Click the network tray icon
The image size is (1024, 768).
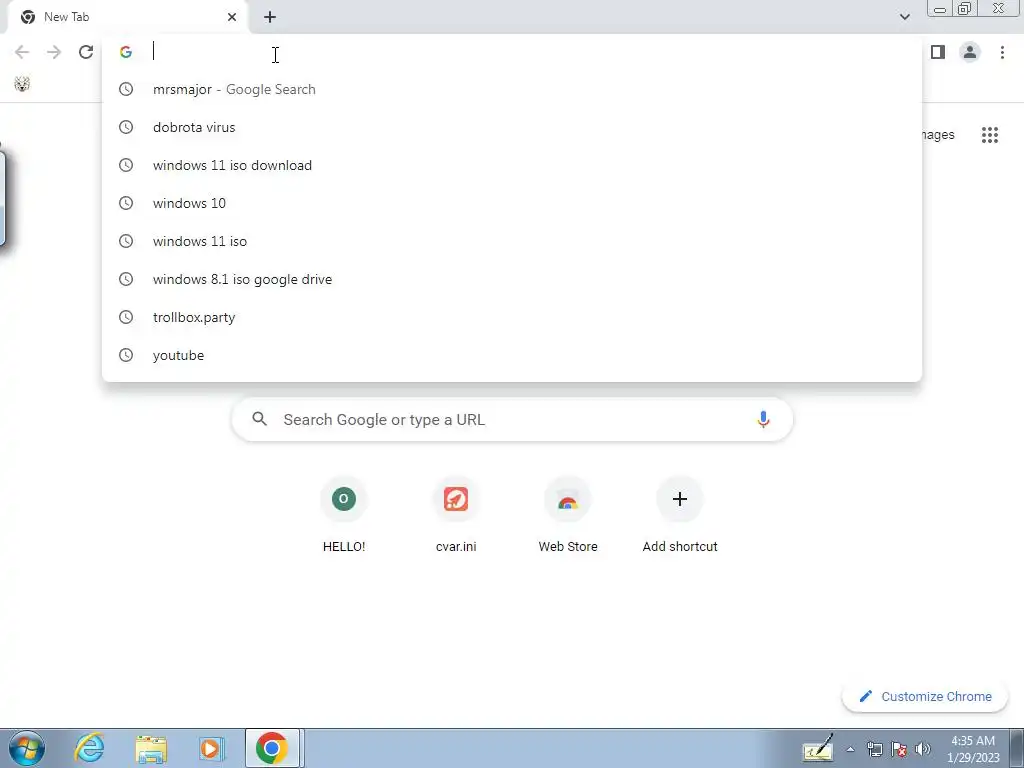tap(874, 749)
